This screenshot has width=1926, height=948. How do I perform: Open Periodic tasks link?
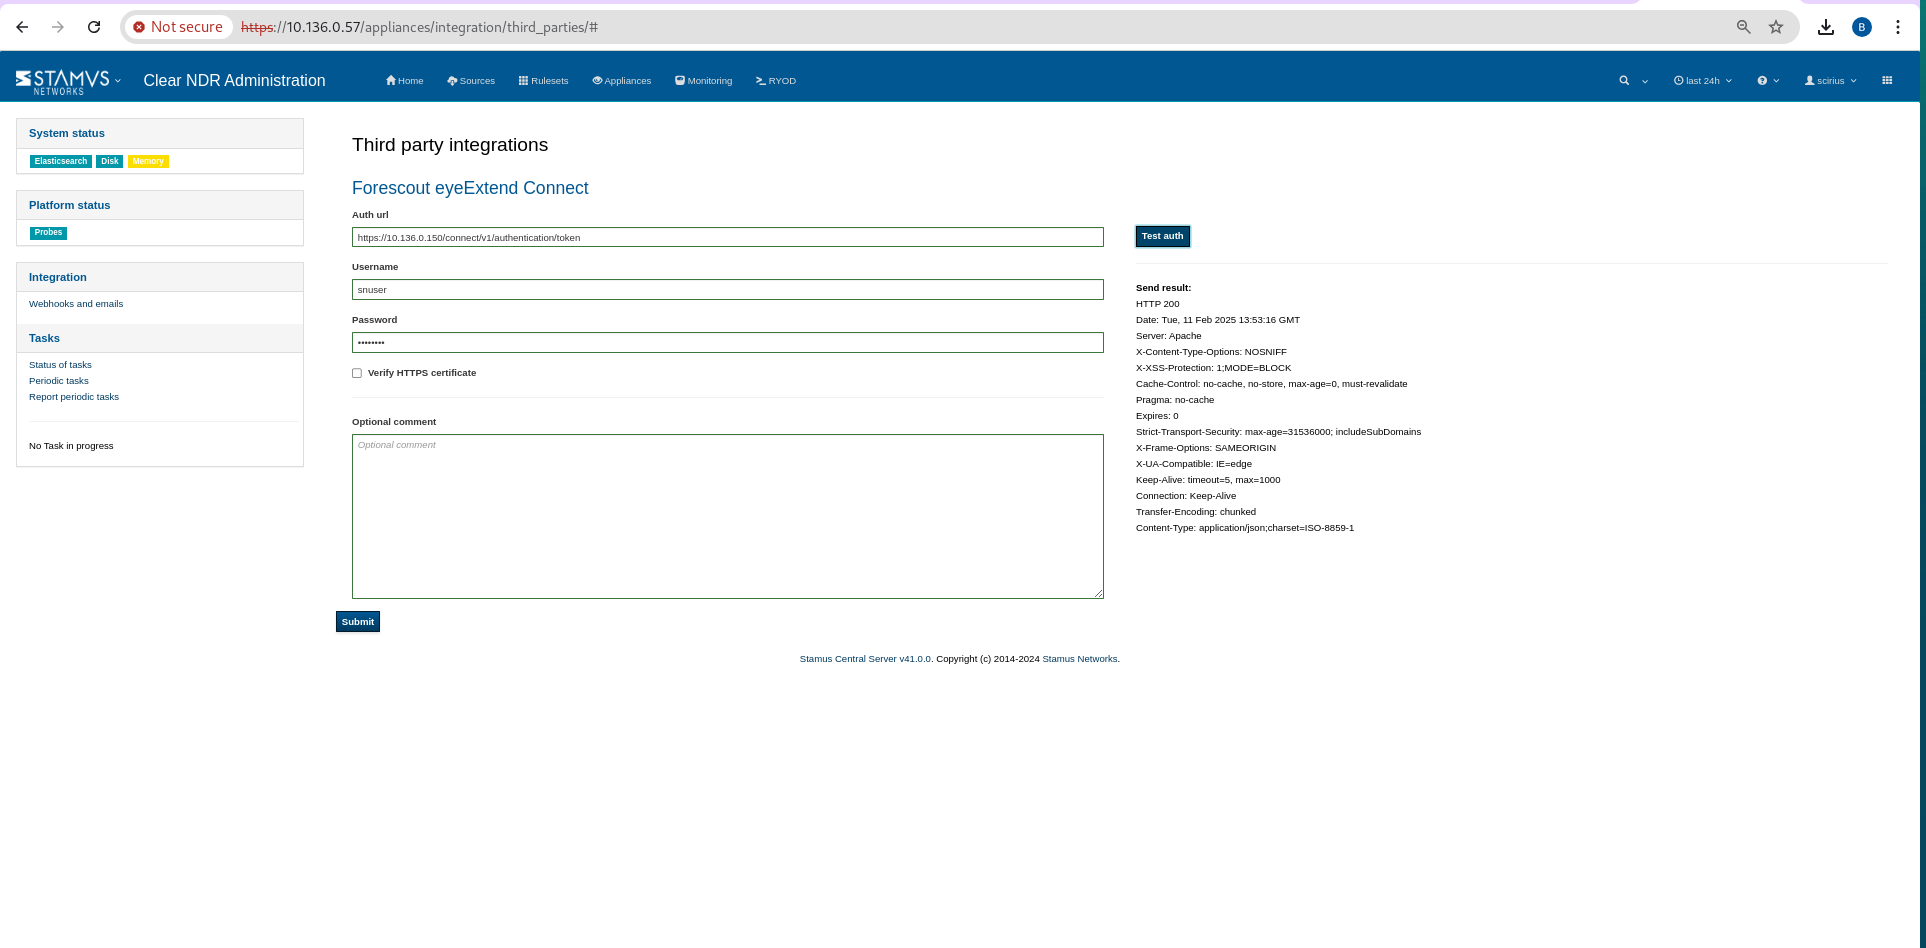pos(59,381)
